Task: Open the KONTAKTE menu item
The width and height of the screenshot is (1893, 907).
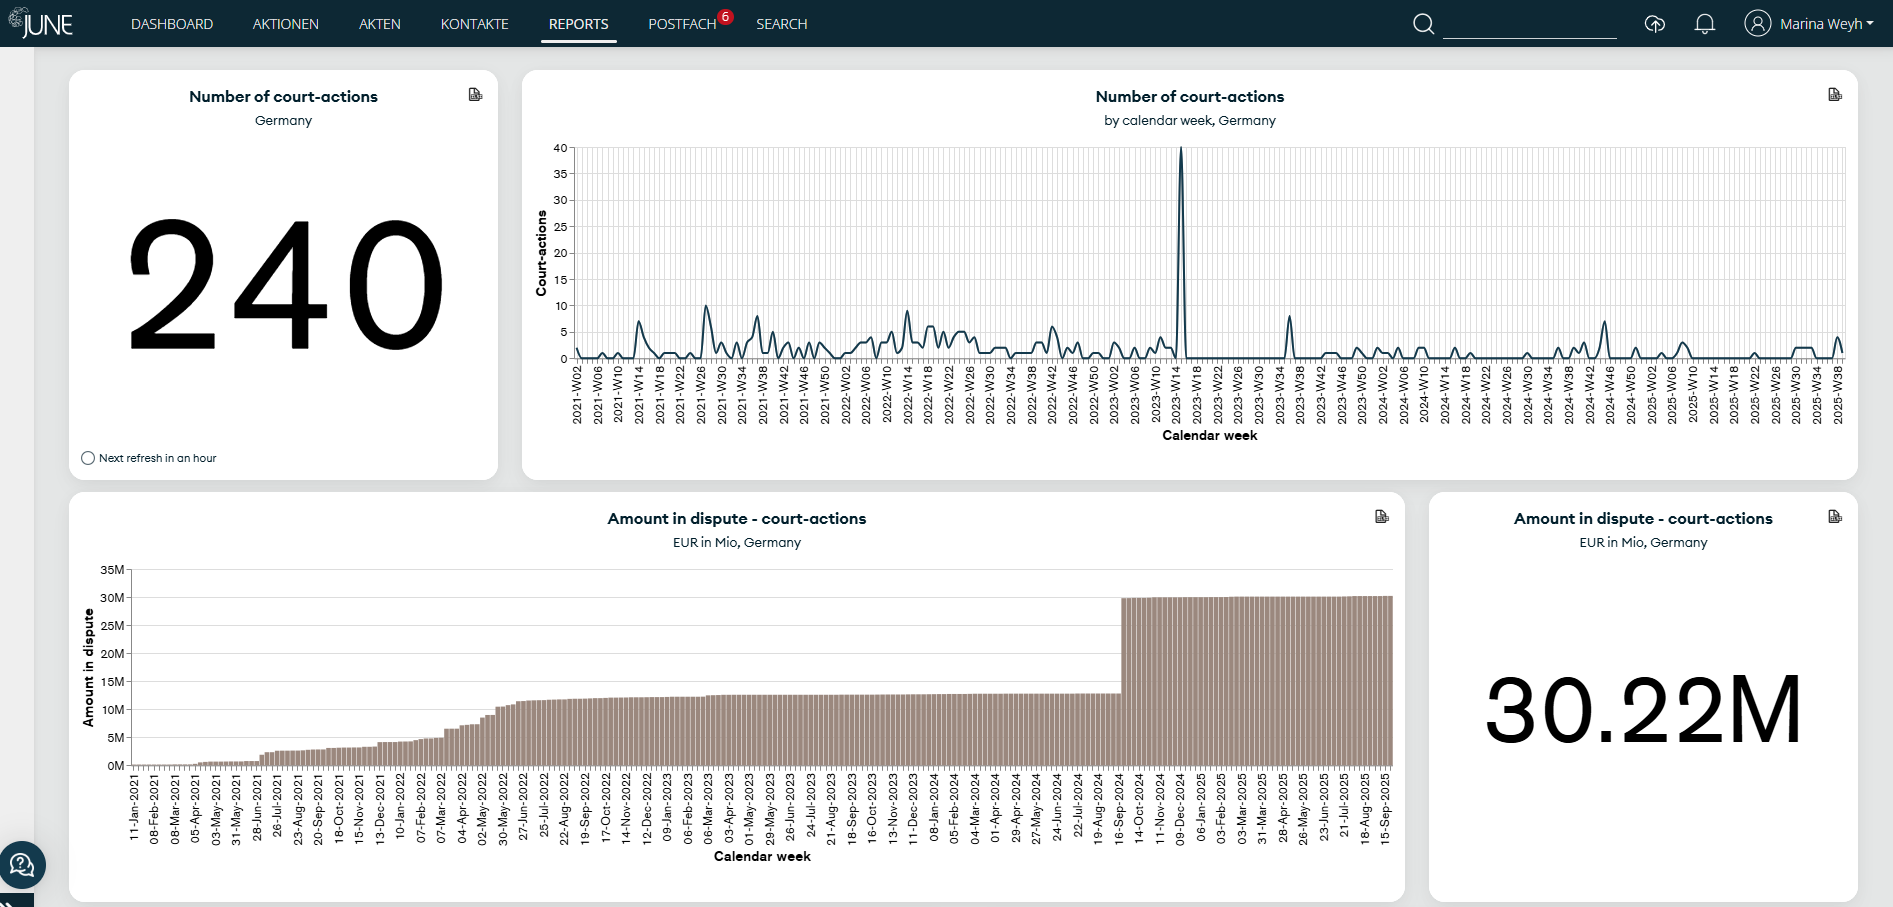Action: point(474,24)
